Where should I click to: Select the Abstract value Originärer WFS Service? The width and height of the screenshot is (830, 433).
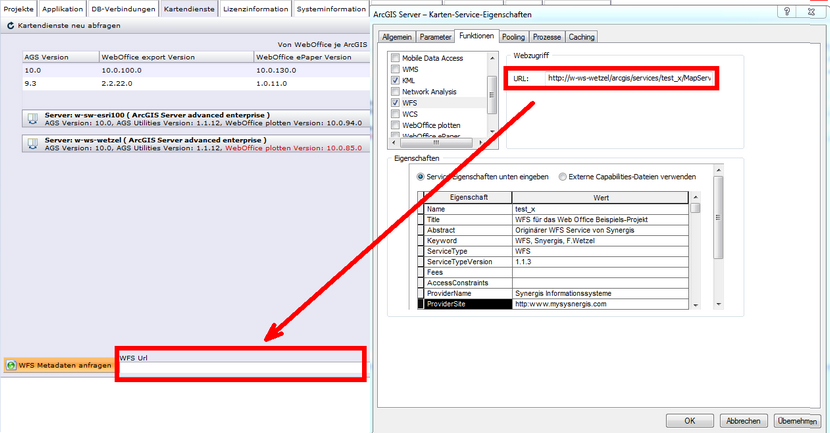[x=601, y=230]
